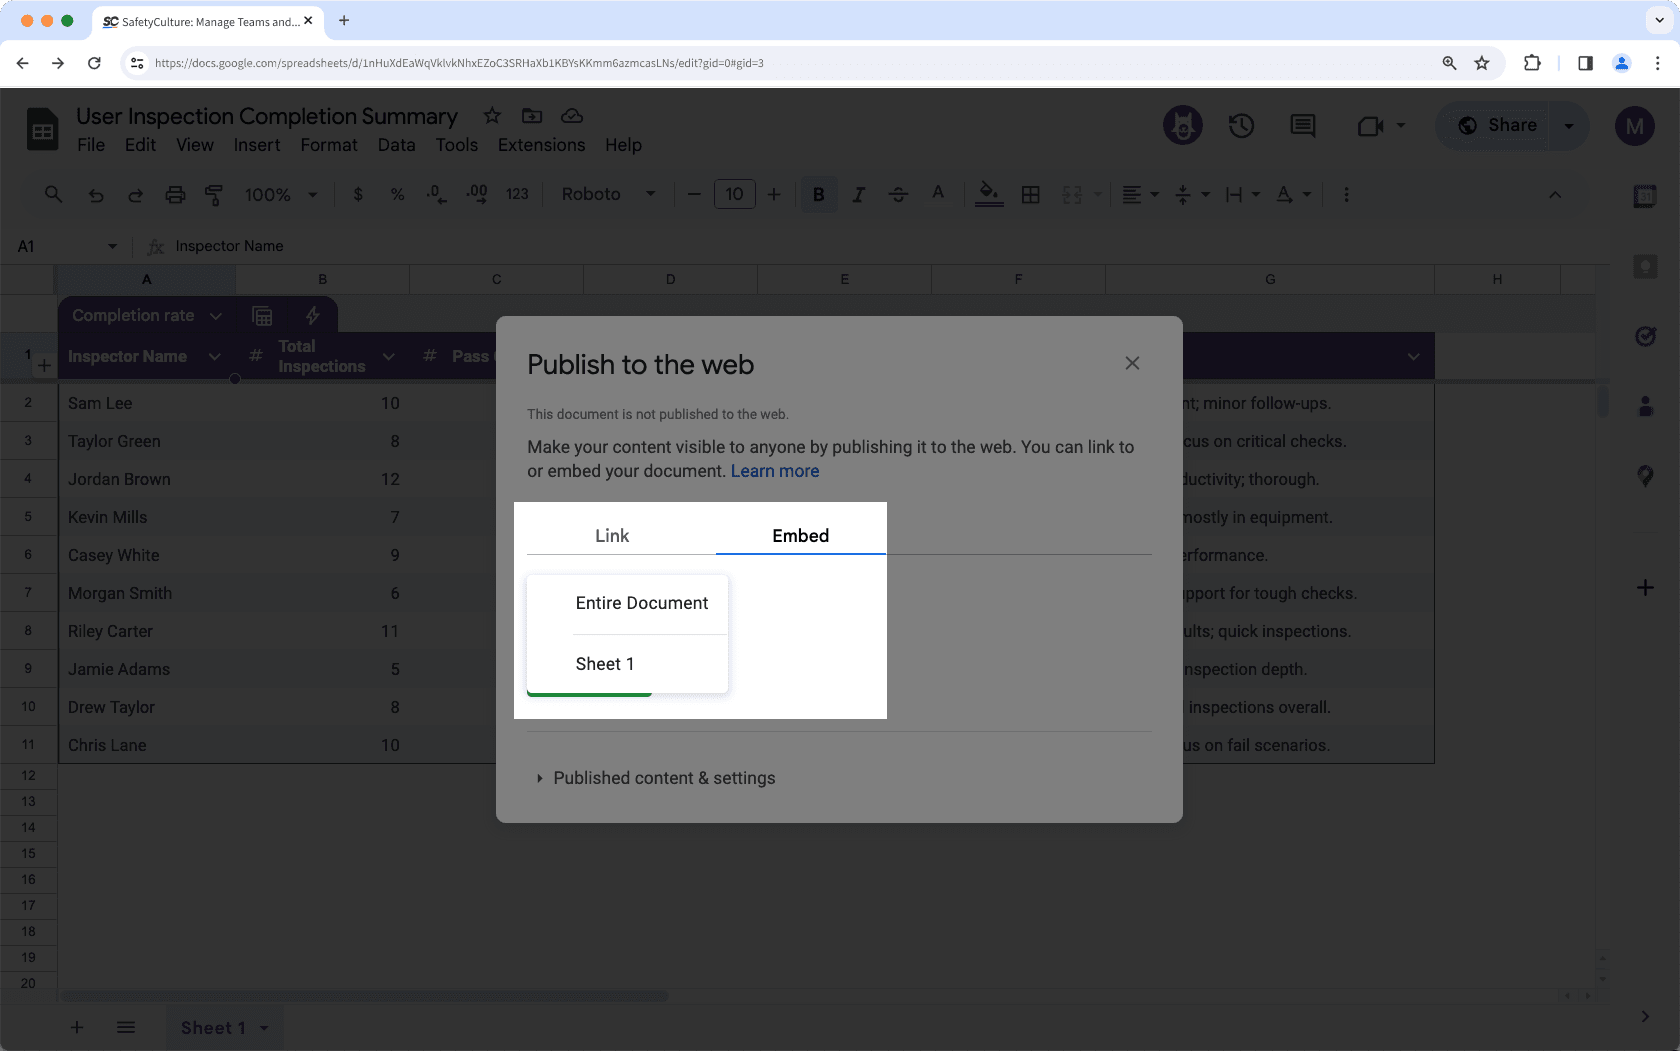Open the Format menu

[328, 145]
